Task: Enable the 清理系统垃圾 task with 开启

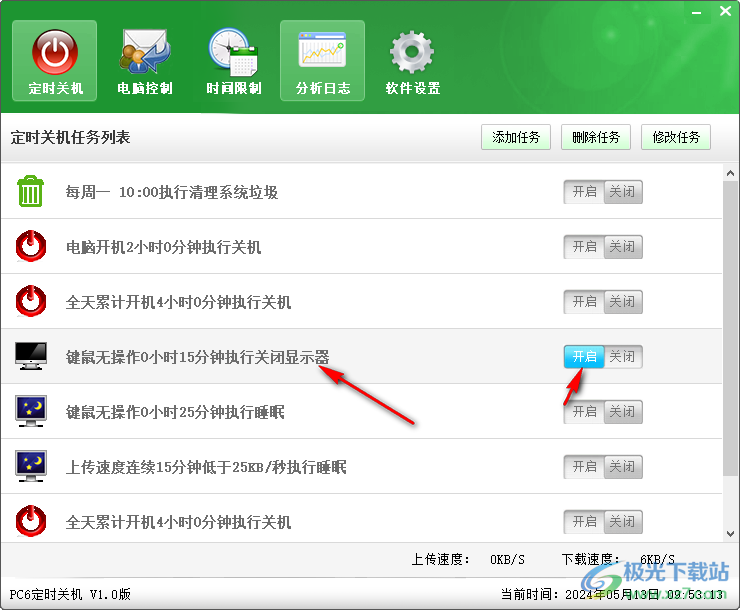Action: click(x=584, y=192)
